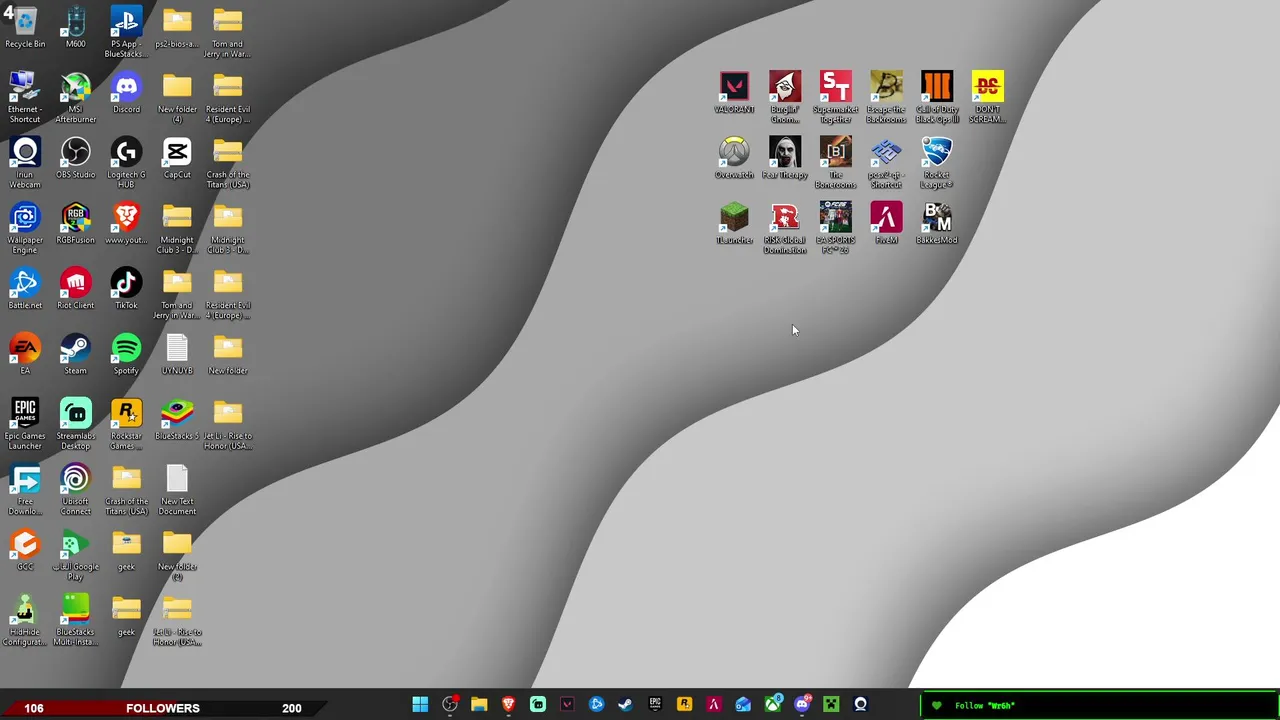Open the Minecraft creeper icon in taskbar

pyautogui.click(x=831, y=705)
